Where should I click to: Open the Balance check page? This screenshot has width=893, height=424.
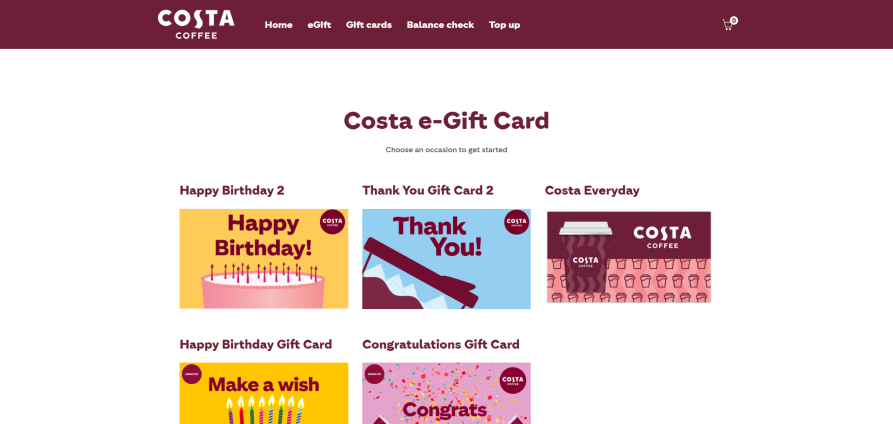coord(440,25)
